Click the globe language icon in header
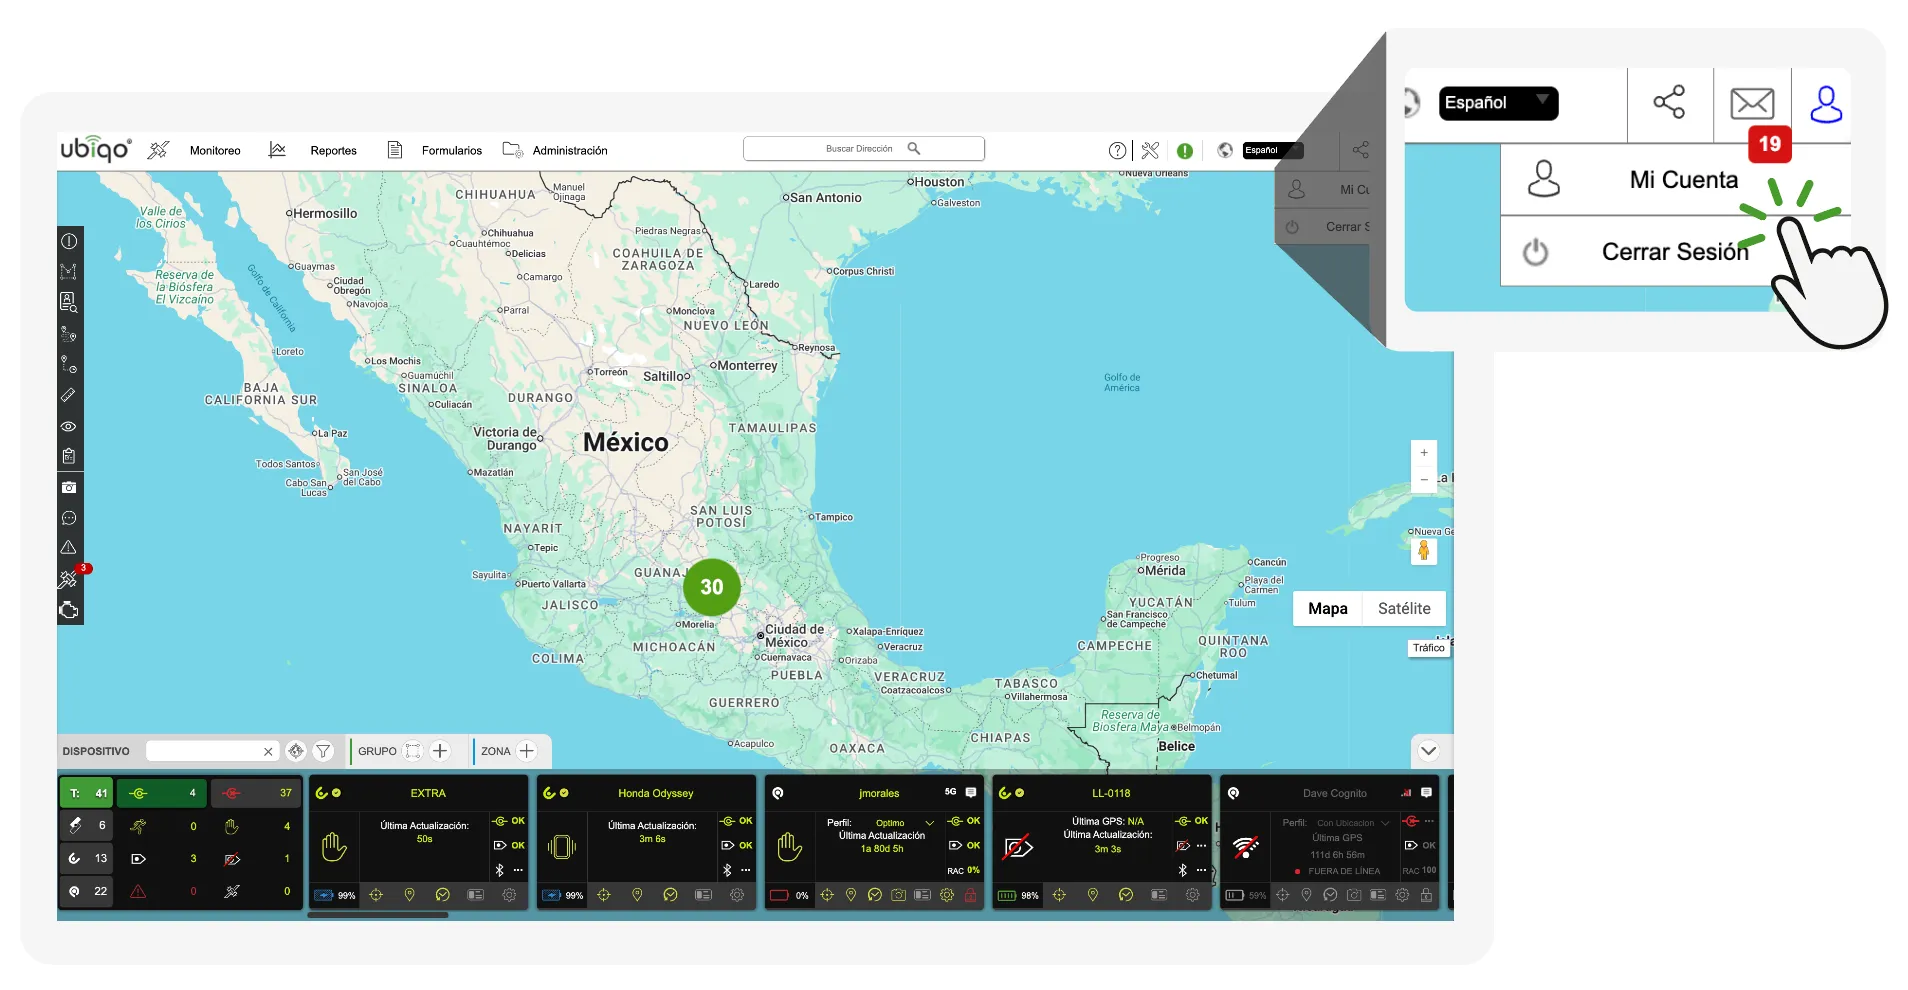 (x=1225, y=150)
